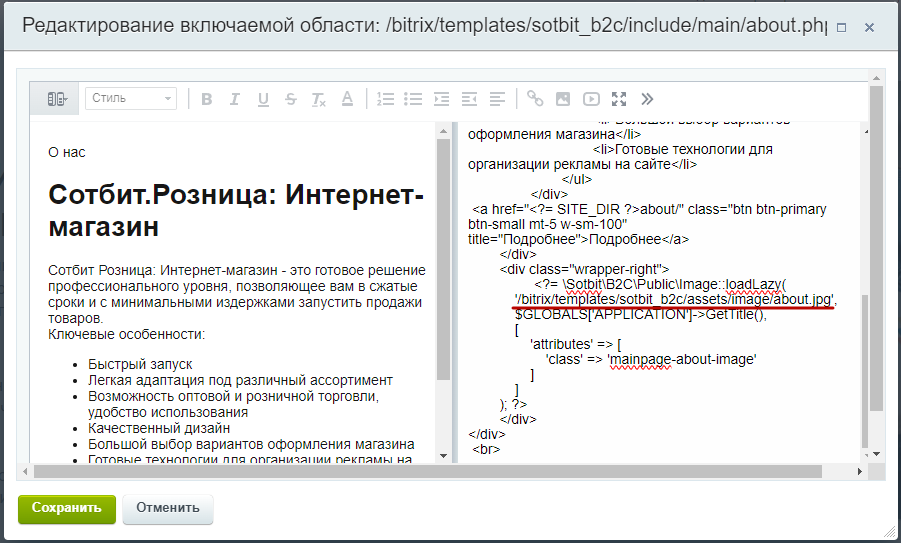Open the editor view mode switcher
Image resolution: width=901 pixels, height=543 pixels.
coord(57,99)
